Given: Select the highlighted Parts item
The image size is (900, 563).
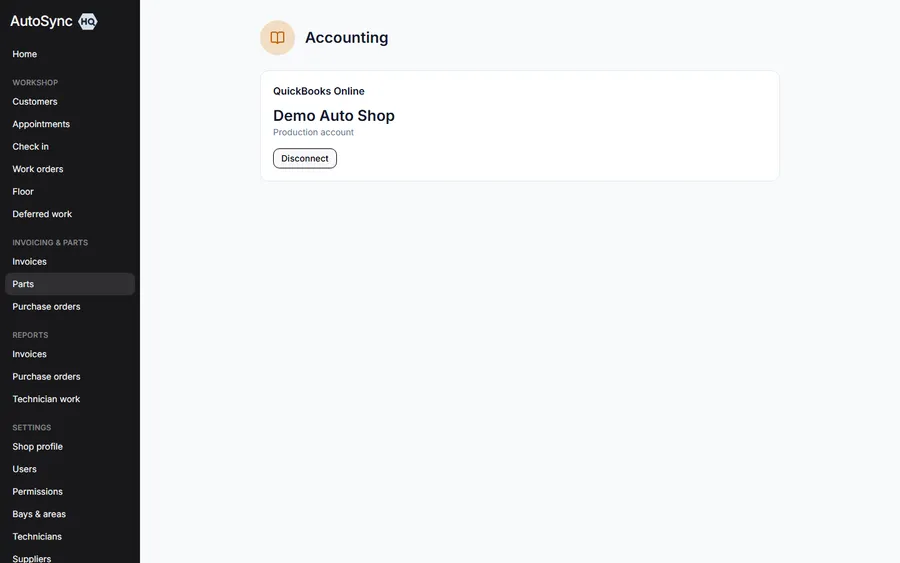Looking at the screenshot, I should coord(70,284).
